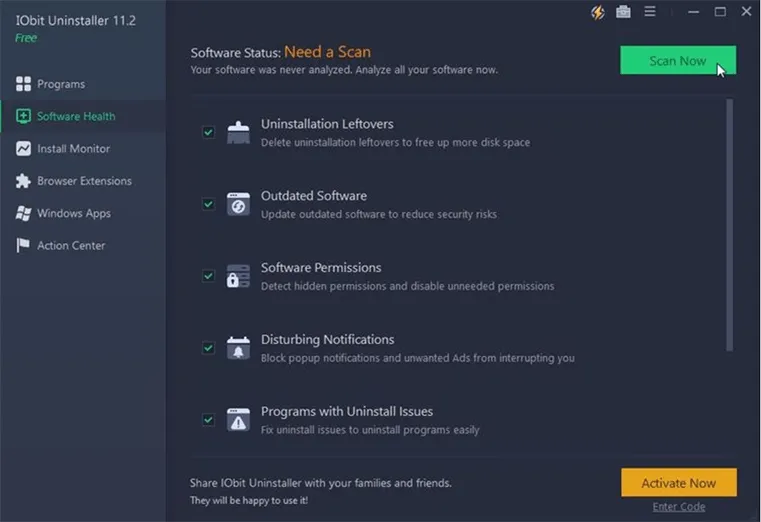Toggle the Outdated Software checkbox

(208, 204)
